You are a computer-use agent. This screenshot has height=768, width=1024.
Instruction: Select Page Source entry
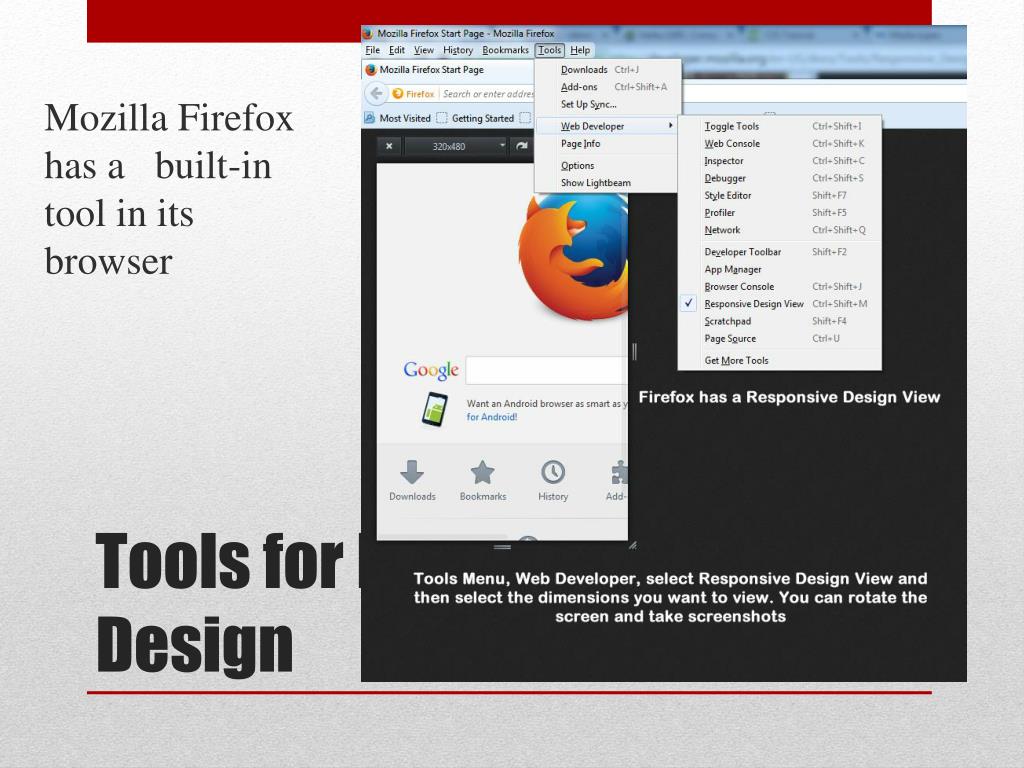[780, 338]
